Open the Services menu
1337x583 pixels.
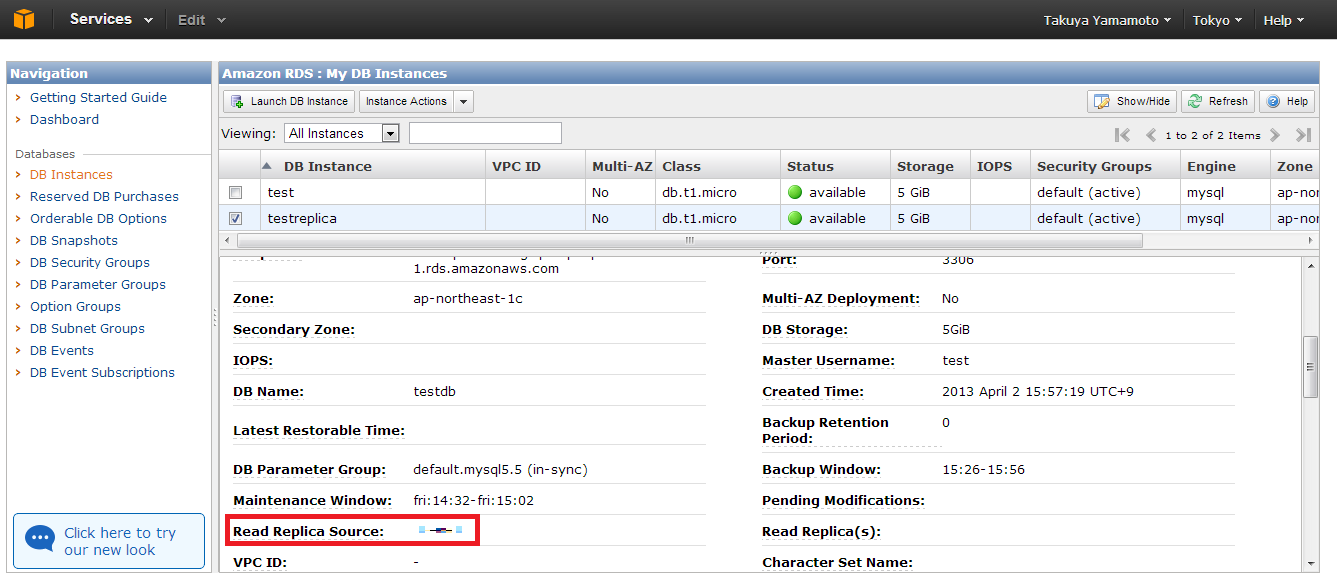(x=111, y=19)
